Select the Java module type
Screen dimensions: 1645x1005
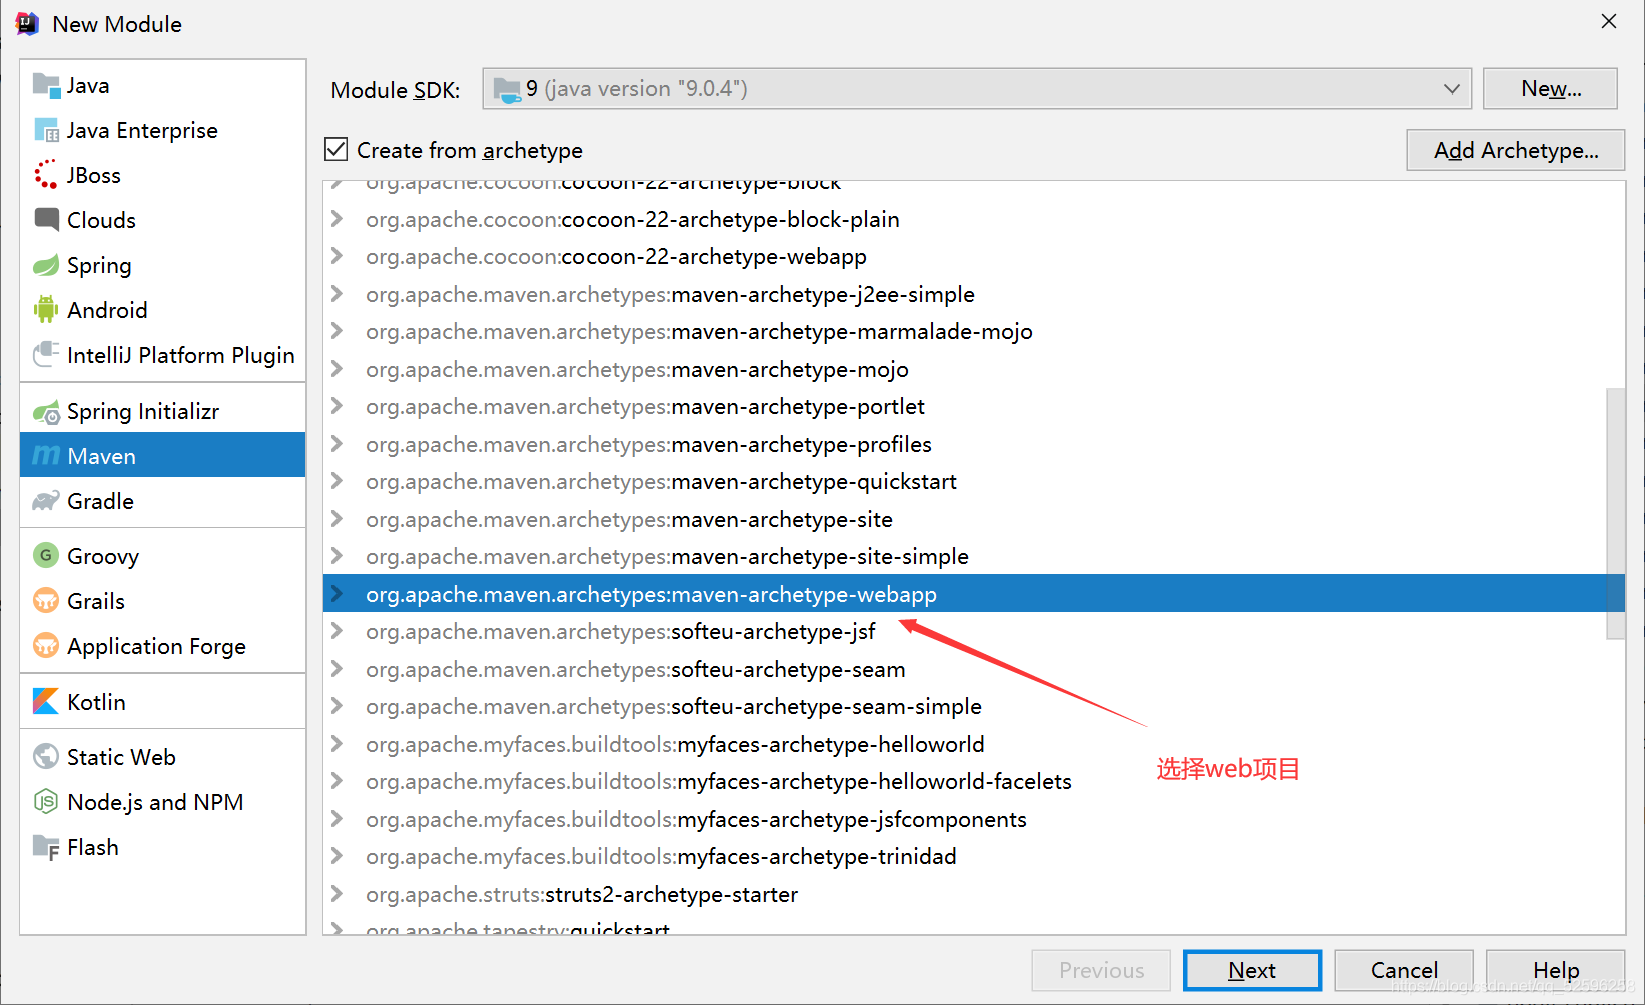[162, 85]
